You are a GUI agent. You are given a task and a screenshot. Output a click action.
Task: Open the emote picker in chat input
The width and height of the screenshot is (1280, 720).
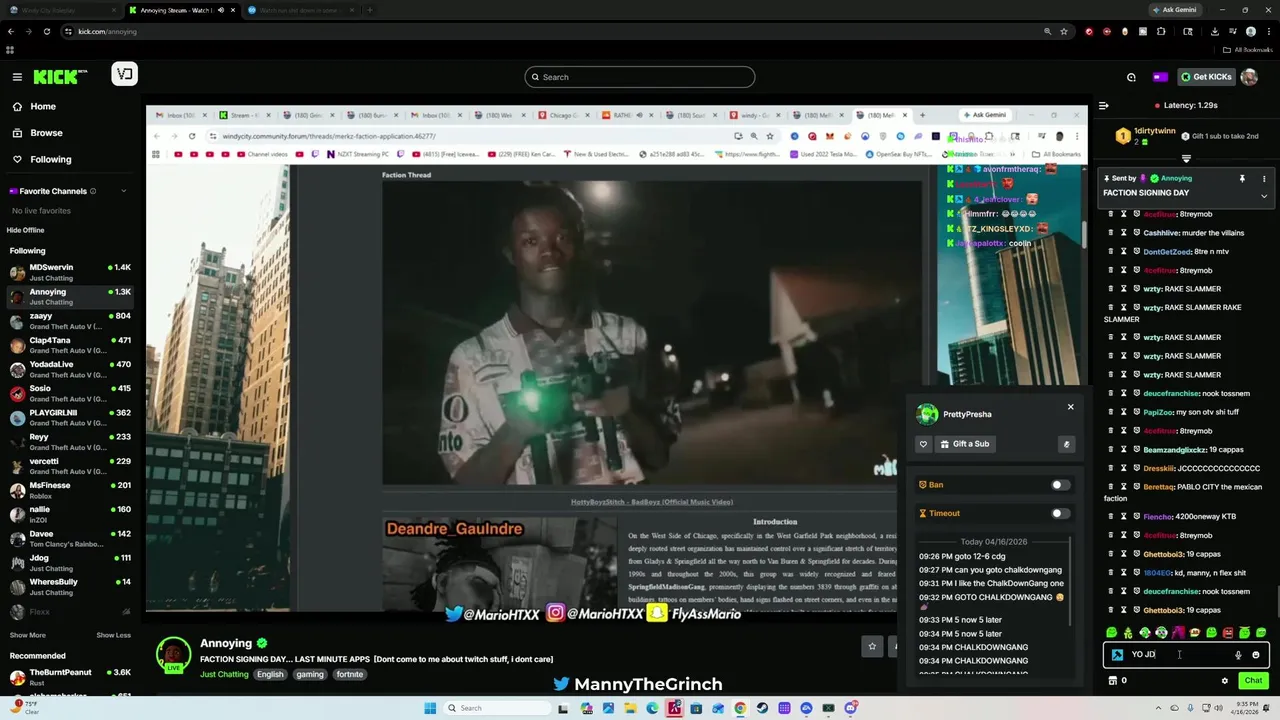1256,655
